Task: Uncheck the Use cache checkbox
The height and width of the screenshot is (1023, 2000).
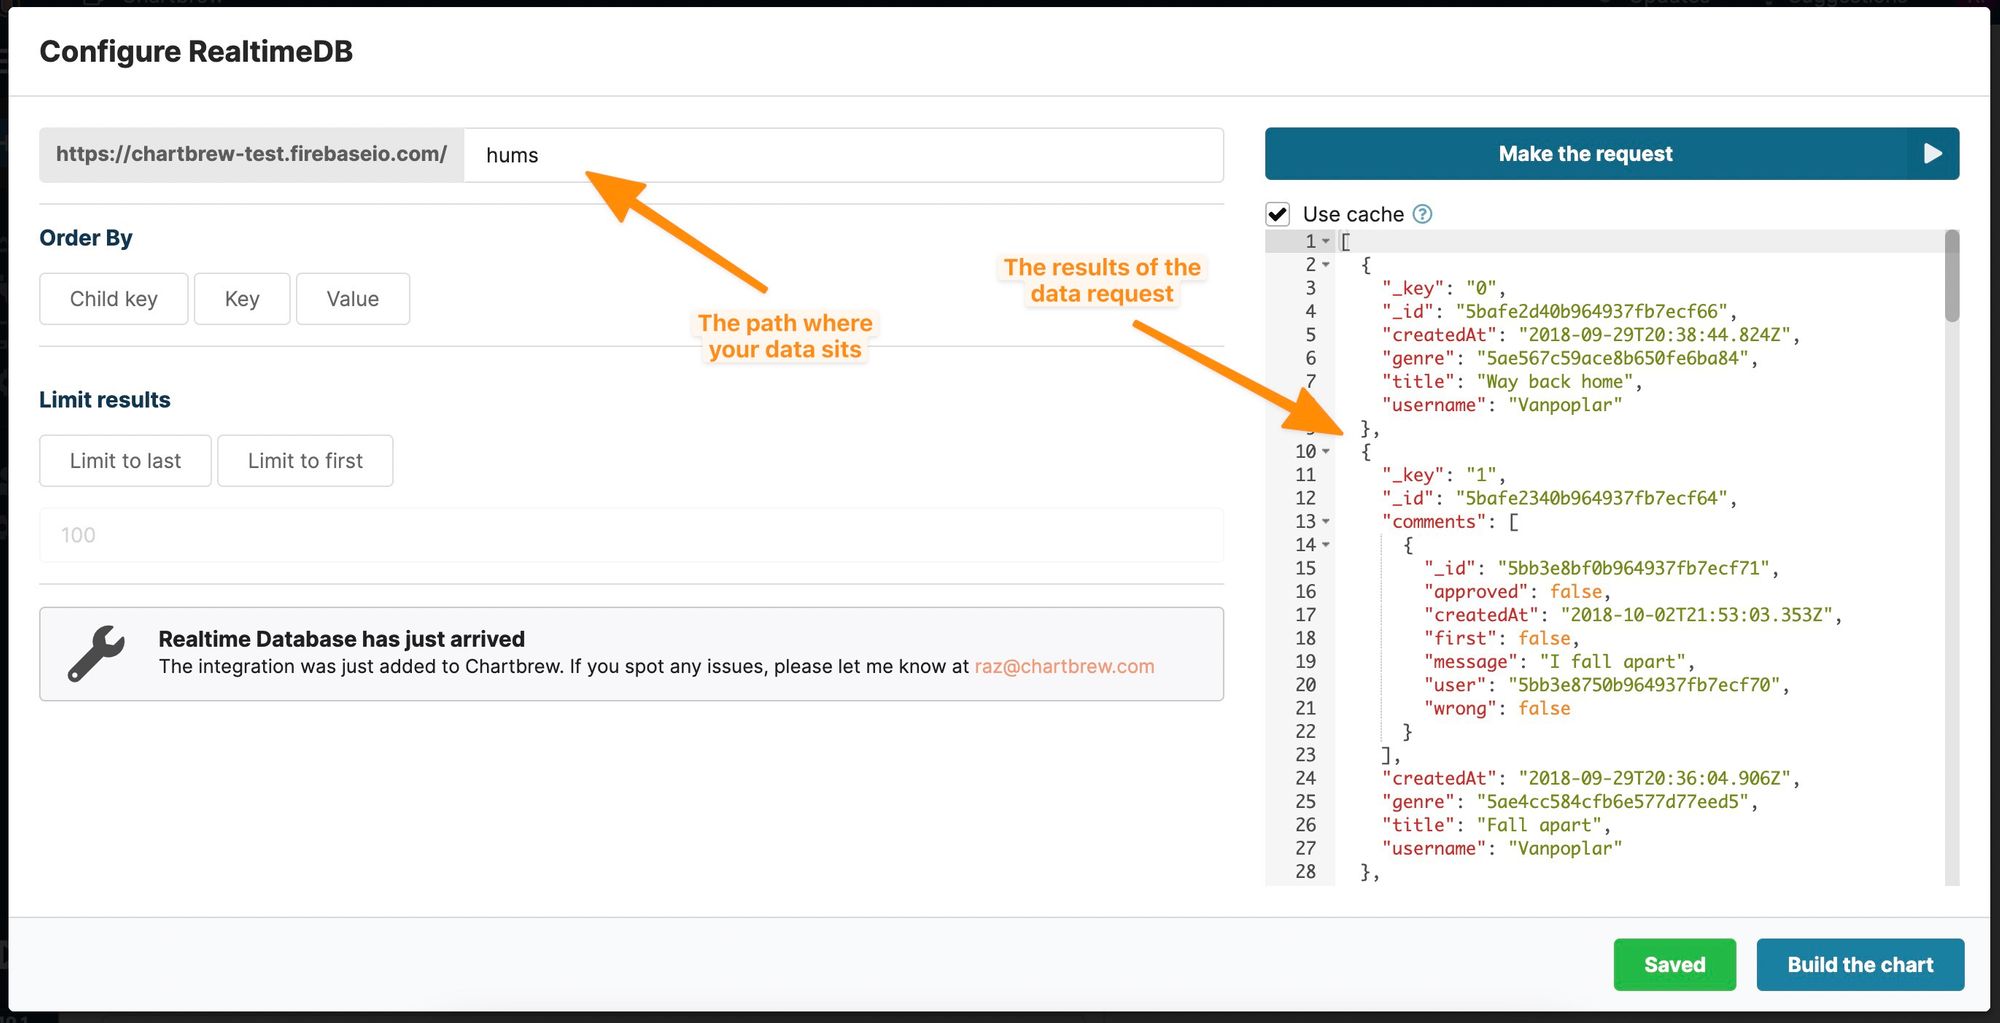Action: click(1278, 214)
